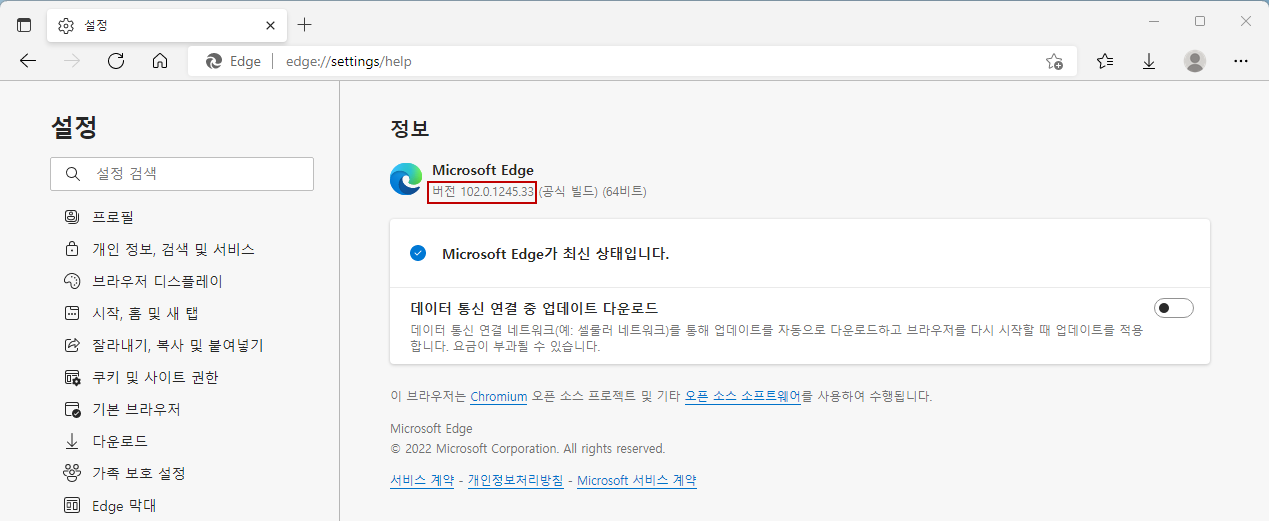Open the tab actions menu icon
Screen dimensions: 1269x521
click(24, 25)
